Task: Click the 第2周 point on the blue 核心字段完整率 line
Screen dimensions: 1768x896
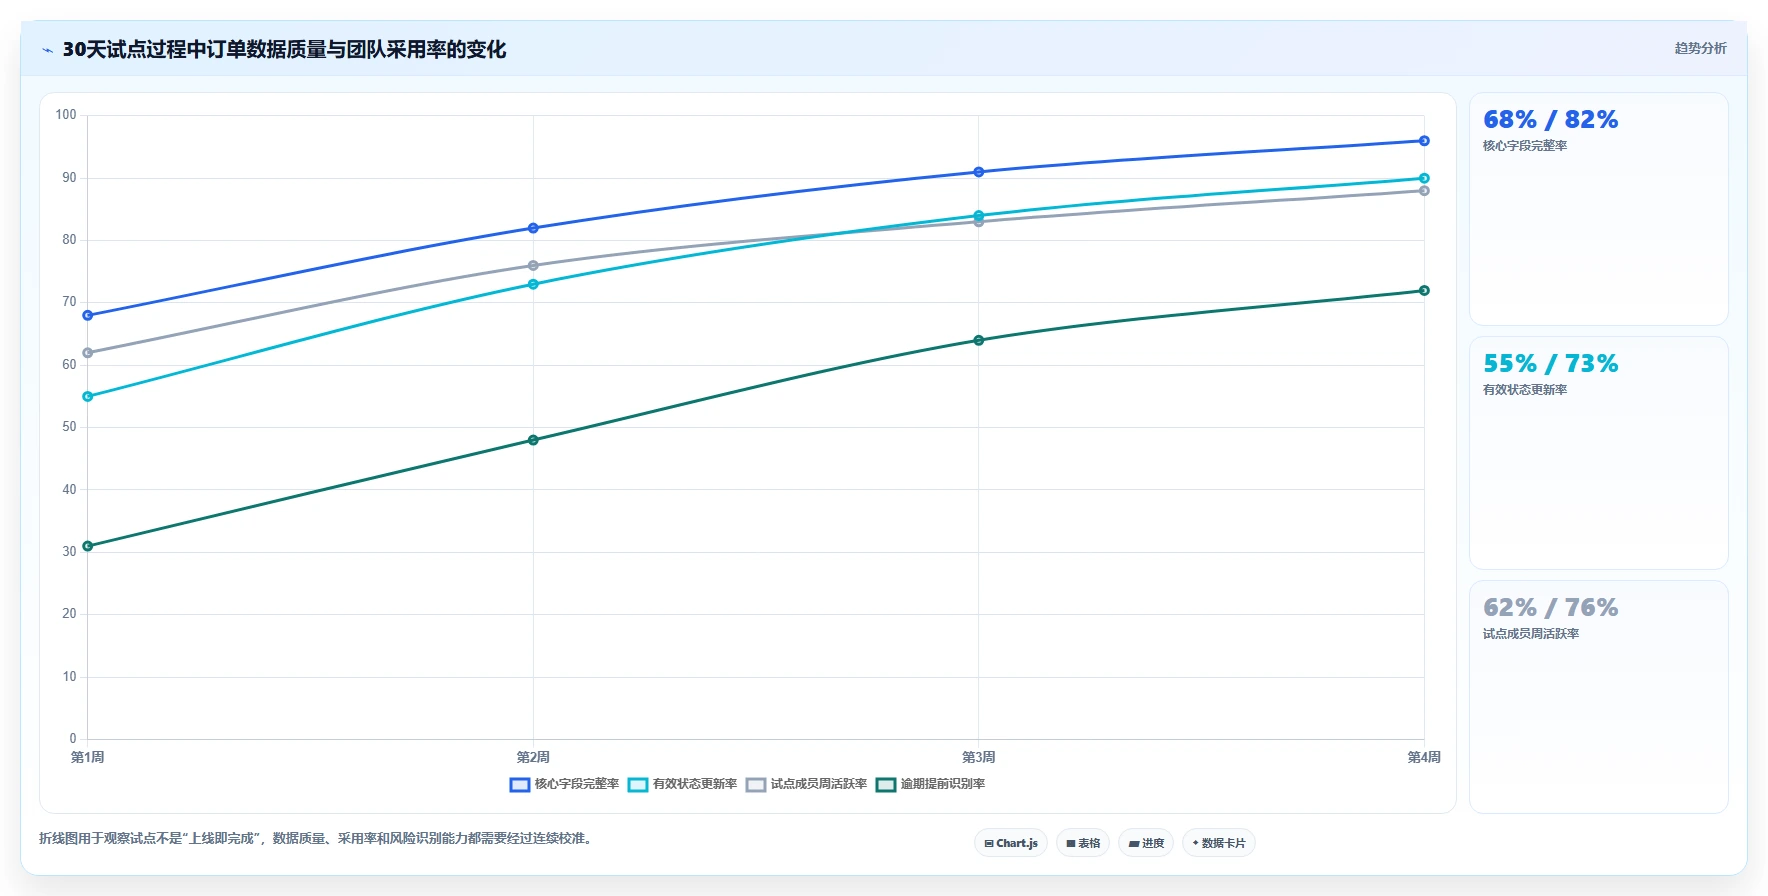Action: click(533, 228)
